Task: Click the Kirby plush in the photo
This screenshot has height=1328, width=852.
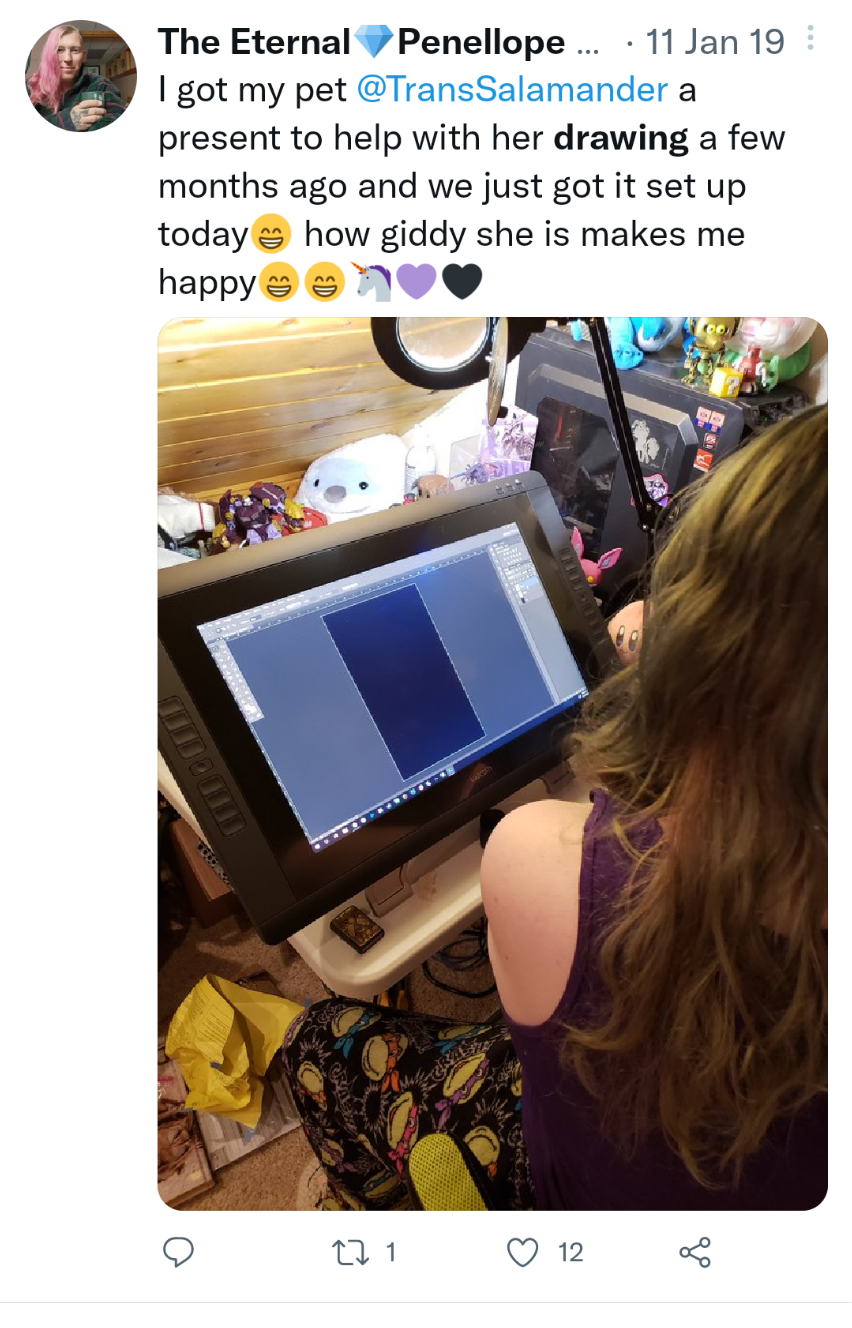Action: click(x=626, y=634)
